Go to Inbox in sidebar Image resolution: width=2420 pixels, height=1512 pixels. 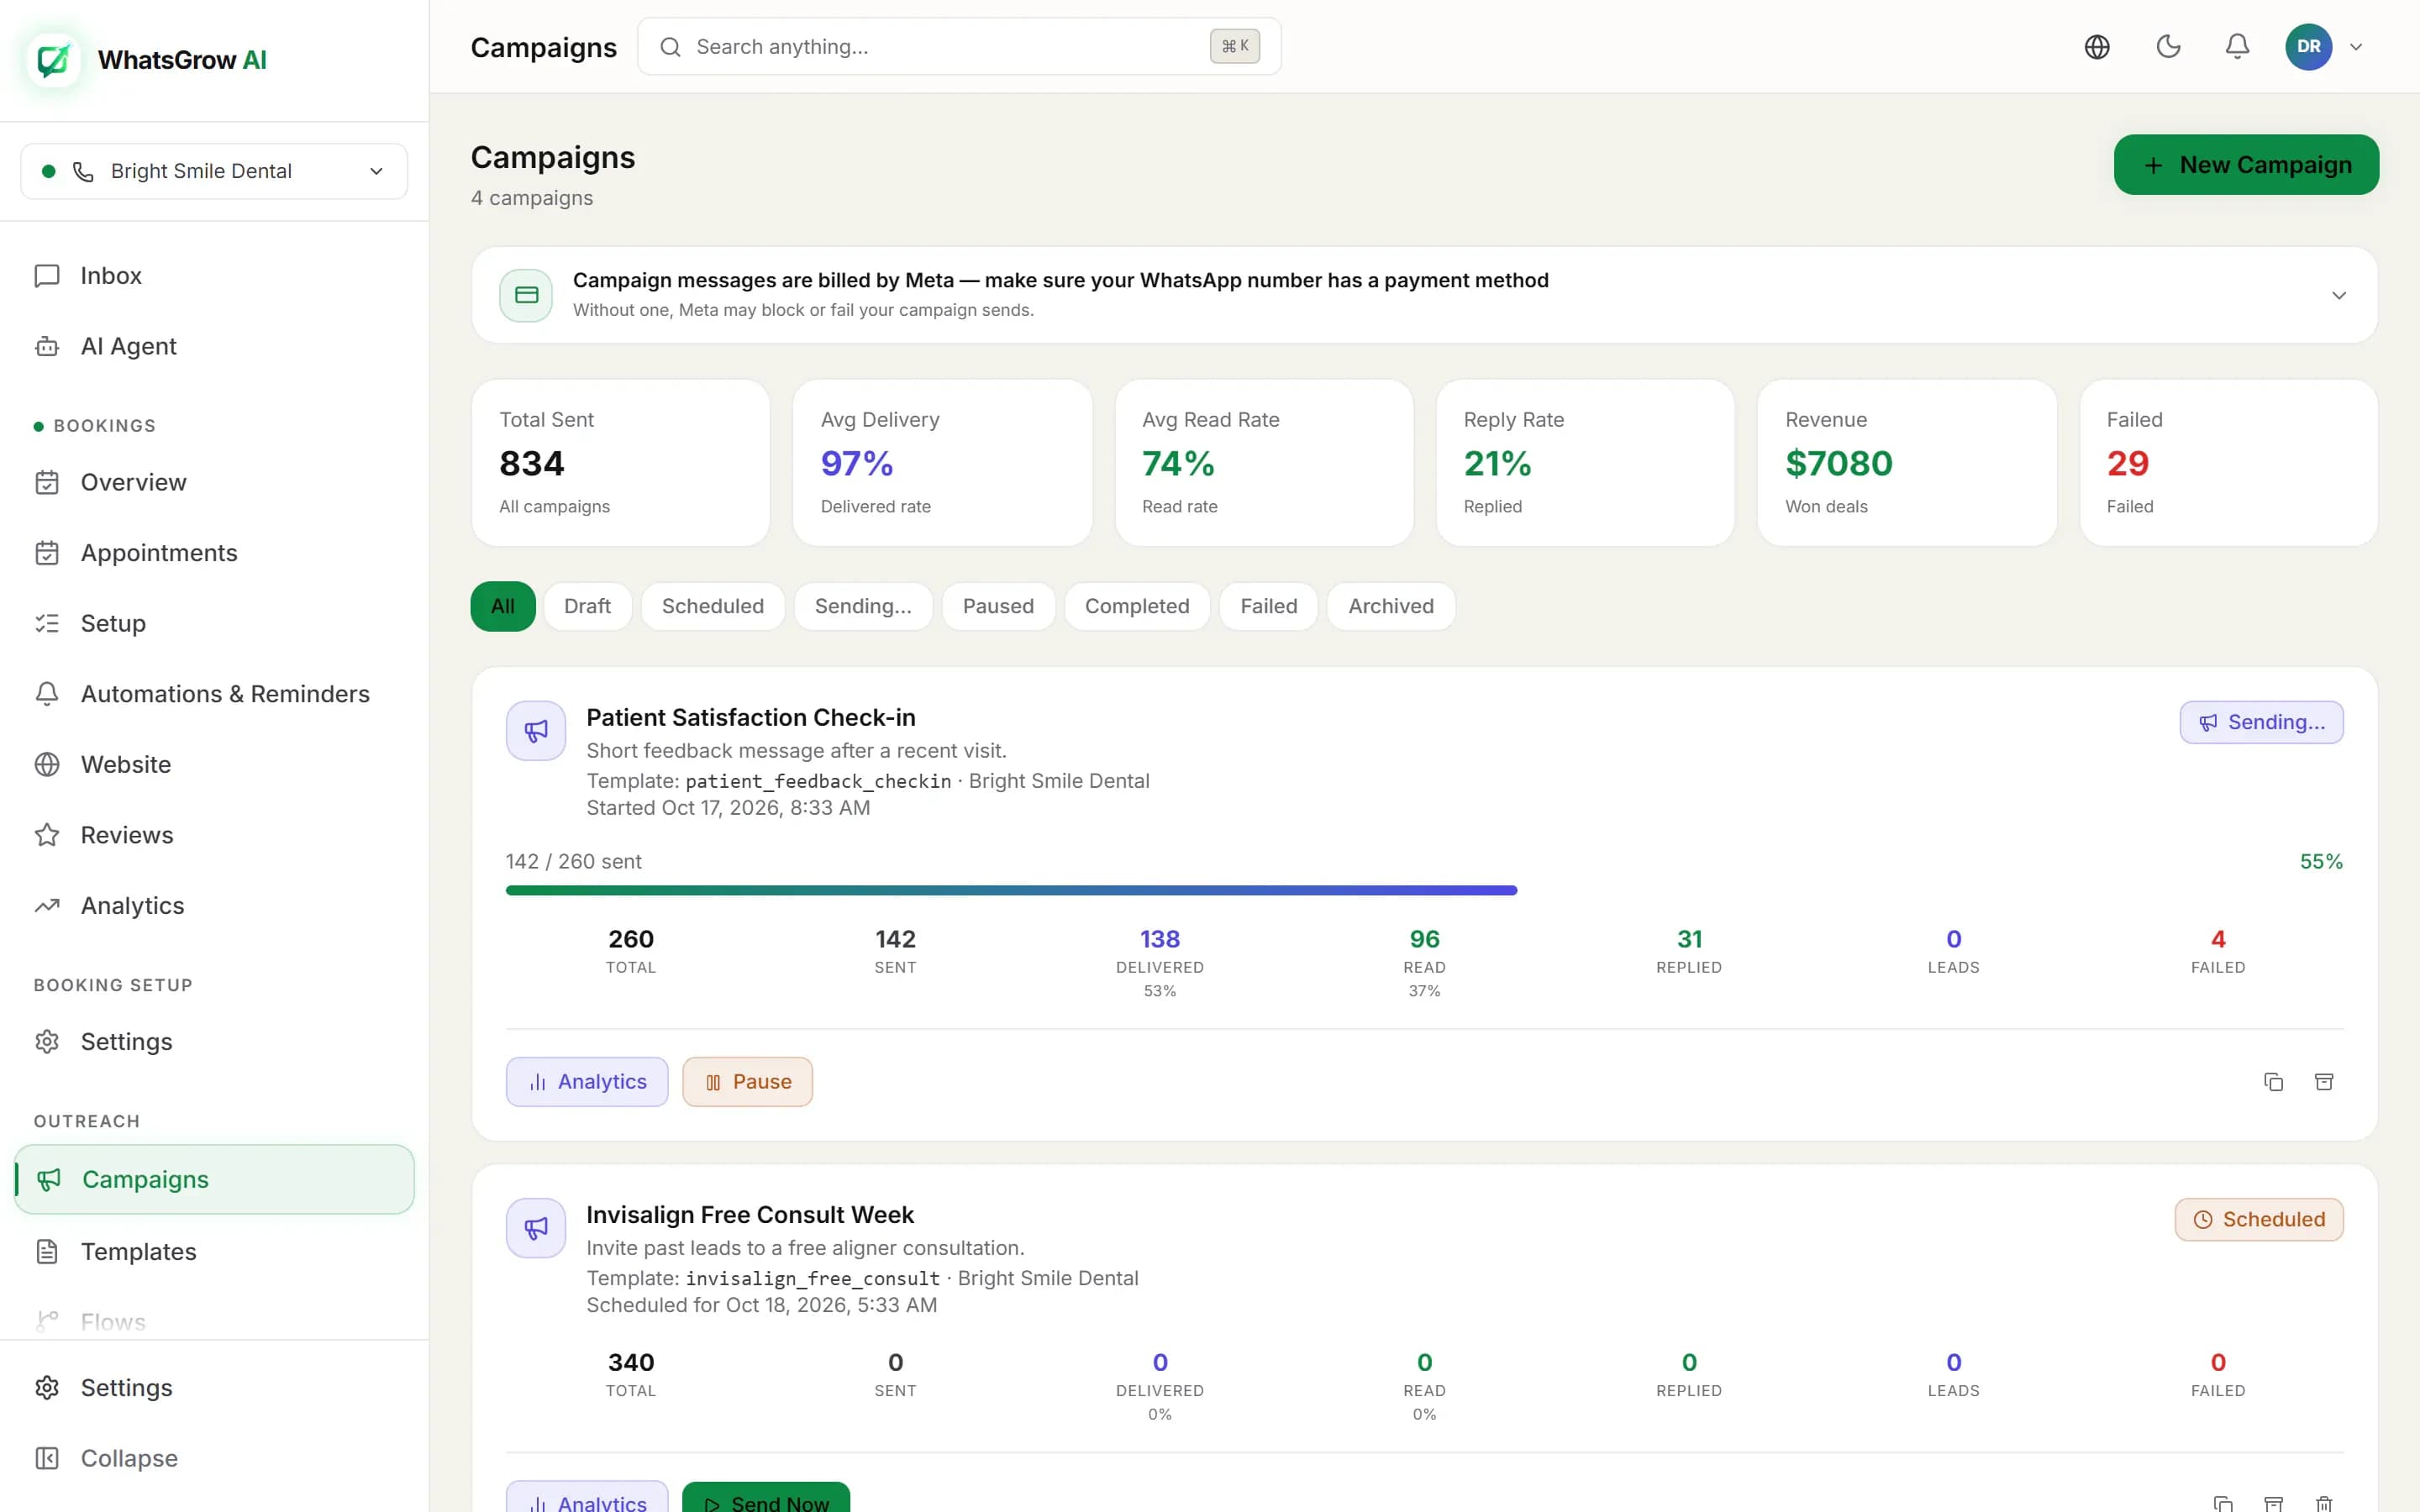pyautogui.click(x=214, y=276)
